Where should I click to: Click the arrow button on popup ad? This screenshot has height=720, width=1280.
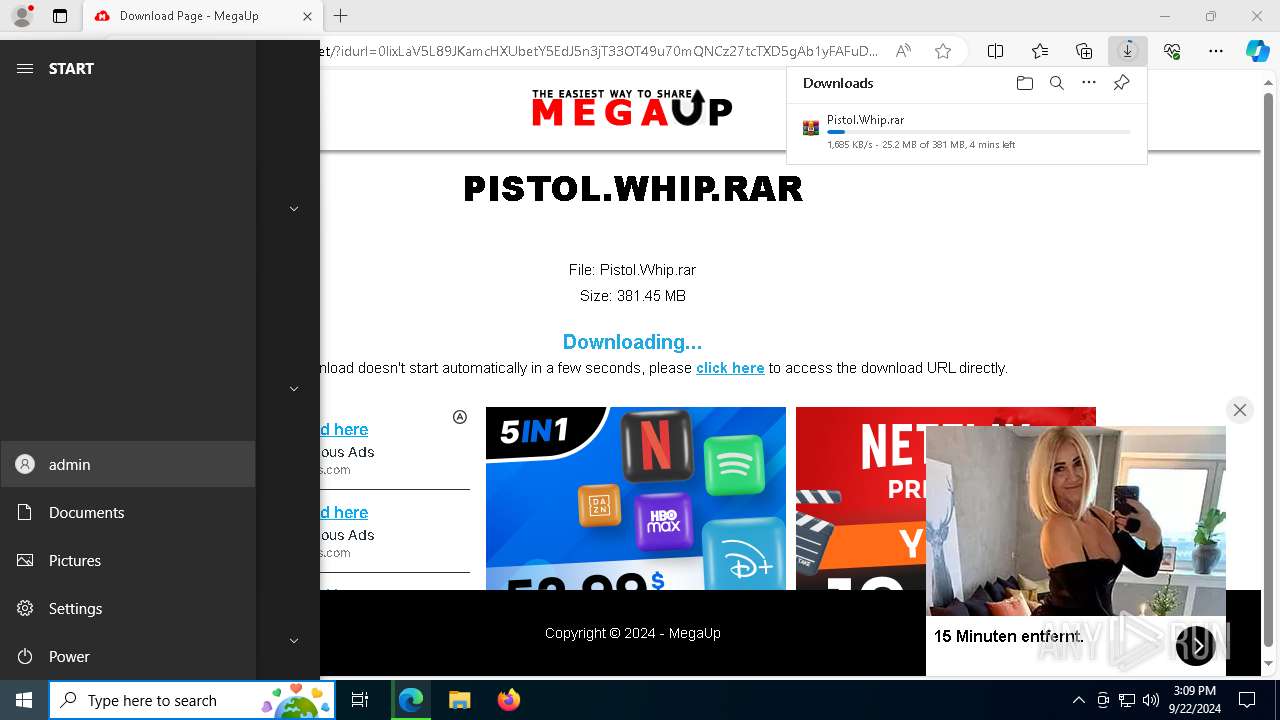tap(1196, 646)
